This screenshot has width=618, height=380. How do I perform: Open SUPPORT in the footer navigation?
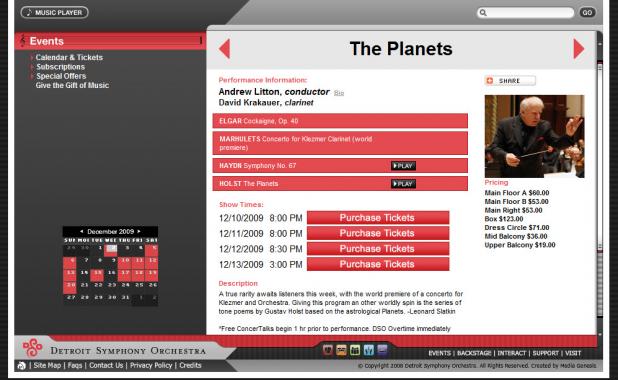point(545,353)
